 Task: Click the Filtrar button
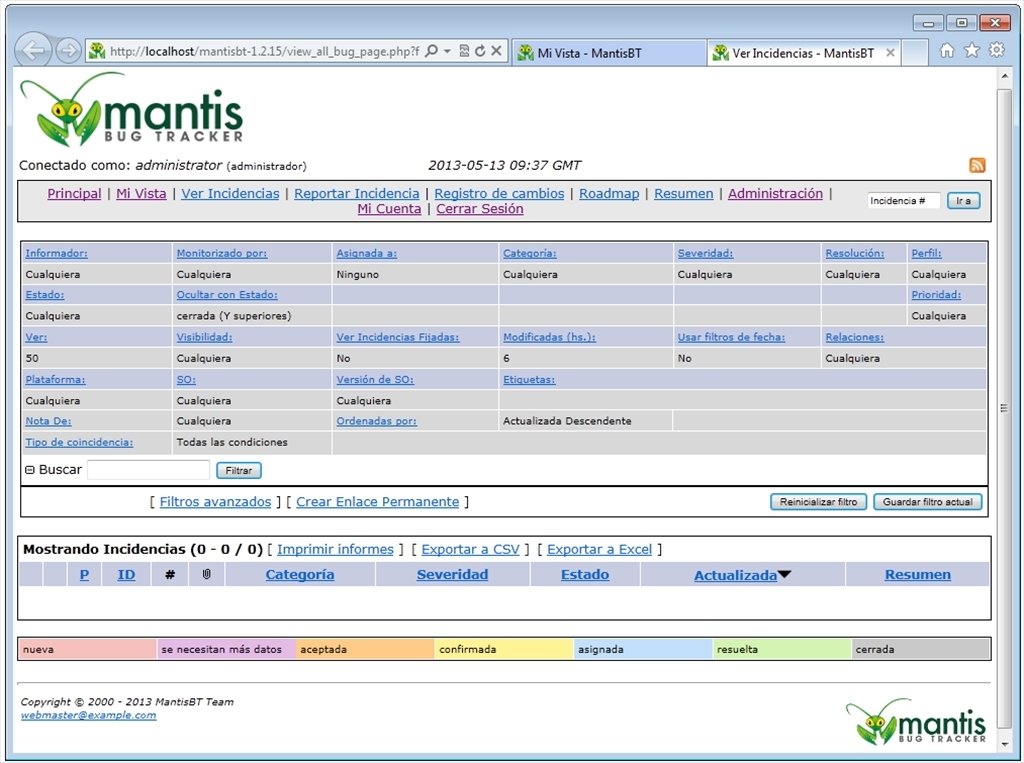tap(239, 470)
